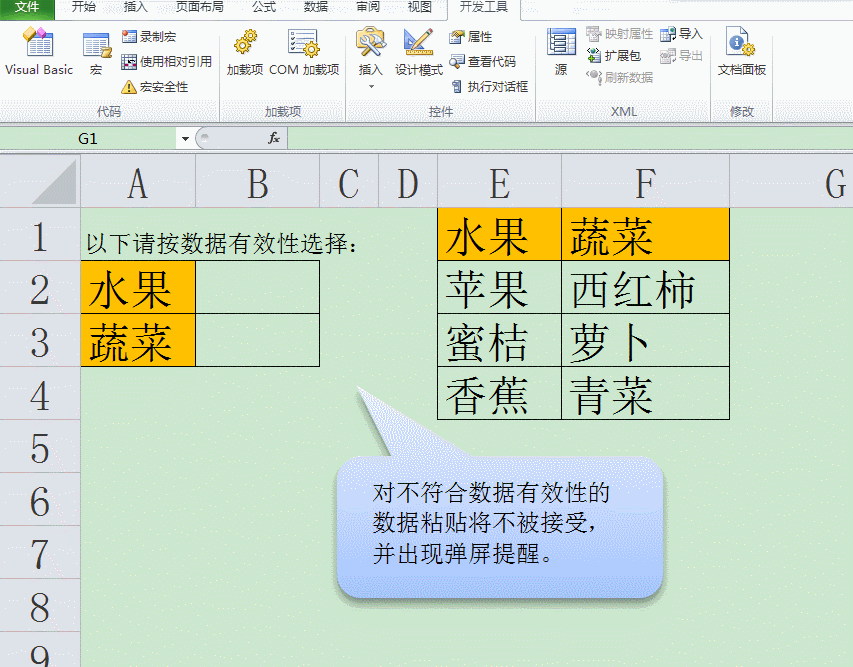Select row 5 header
Viewport: 853px width, 667px height.
(40, 446)
